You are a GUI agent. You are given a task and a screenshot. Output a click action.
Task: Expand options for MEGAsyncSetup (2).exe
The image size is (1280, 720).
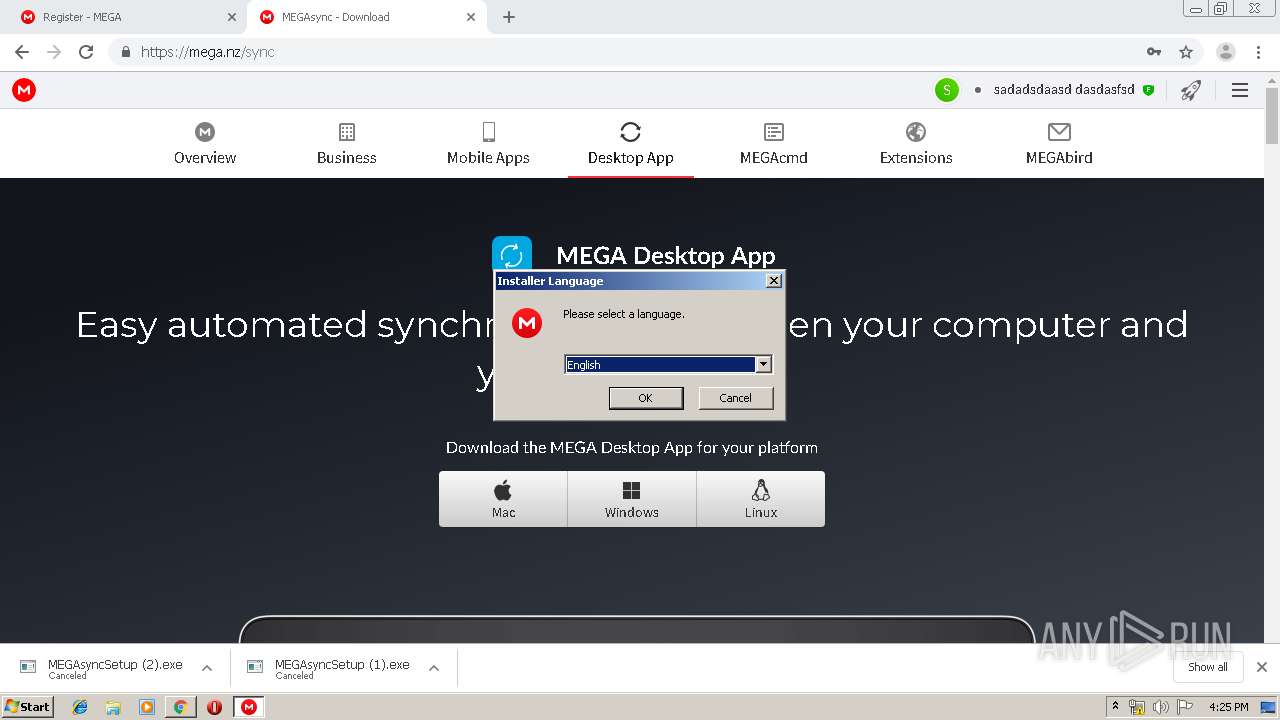coord(207,668)
